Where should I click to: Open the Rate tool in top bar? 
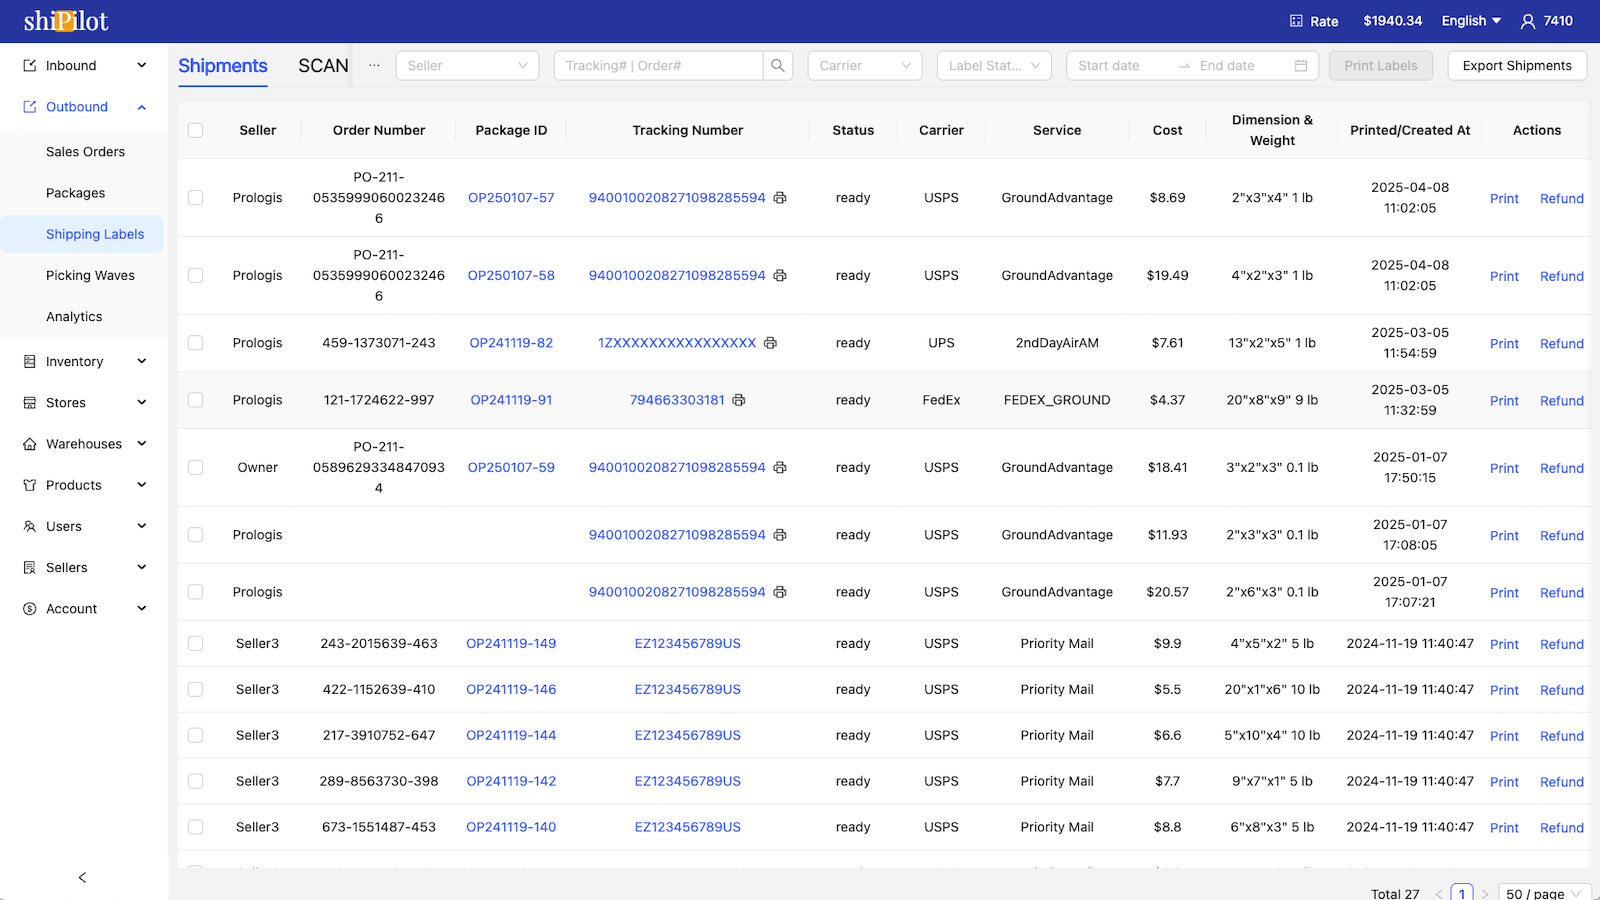(1314, 20)
